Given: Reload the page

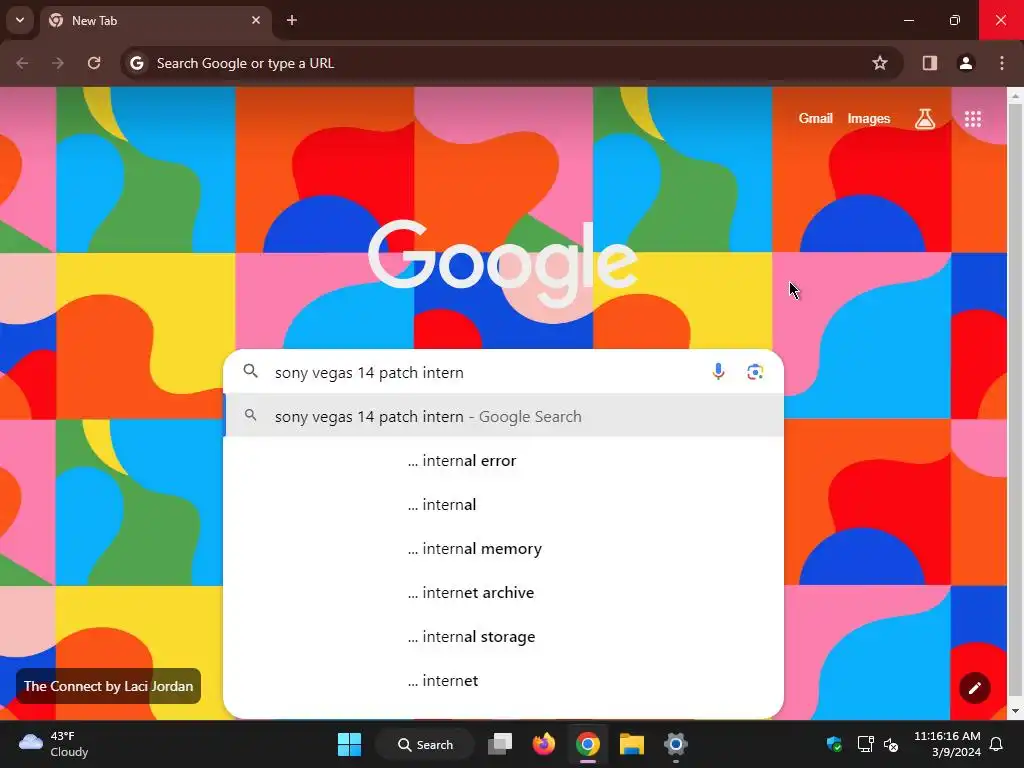Looking at the screenshot, I should (x=94, y=63).
